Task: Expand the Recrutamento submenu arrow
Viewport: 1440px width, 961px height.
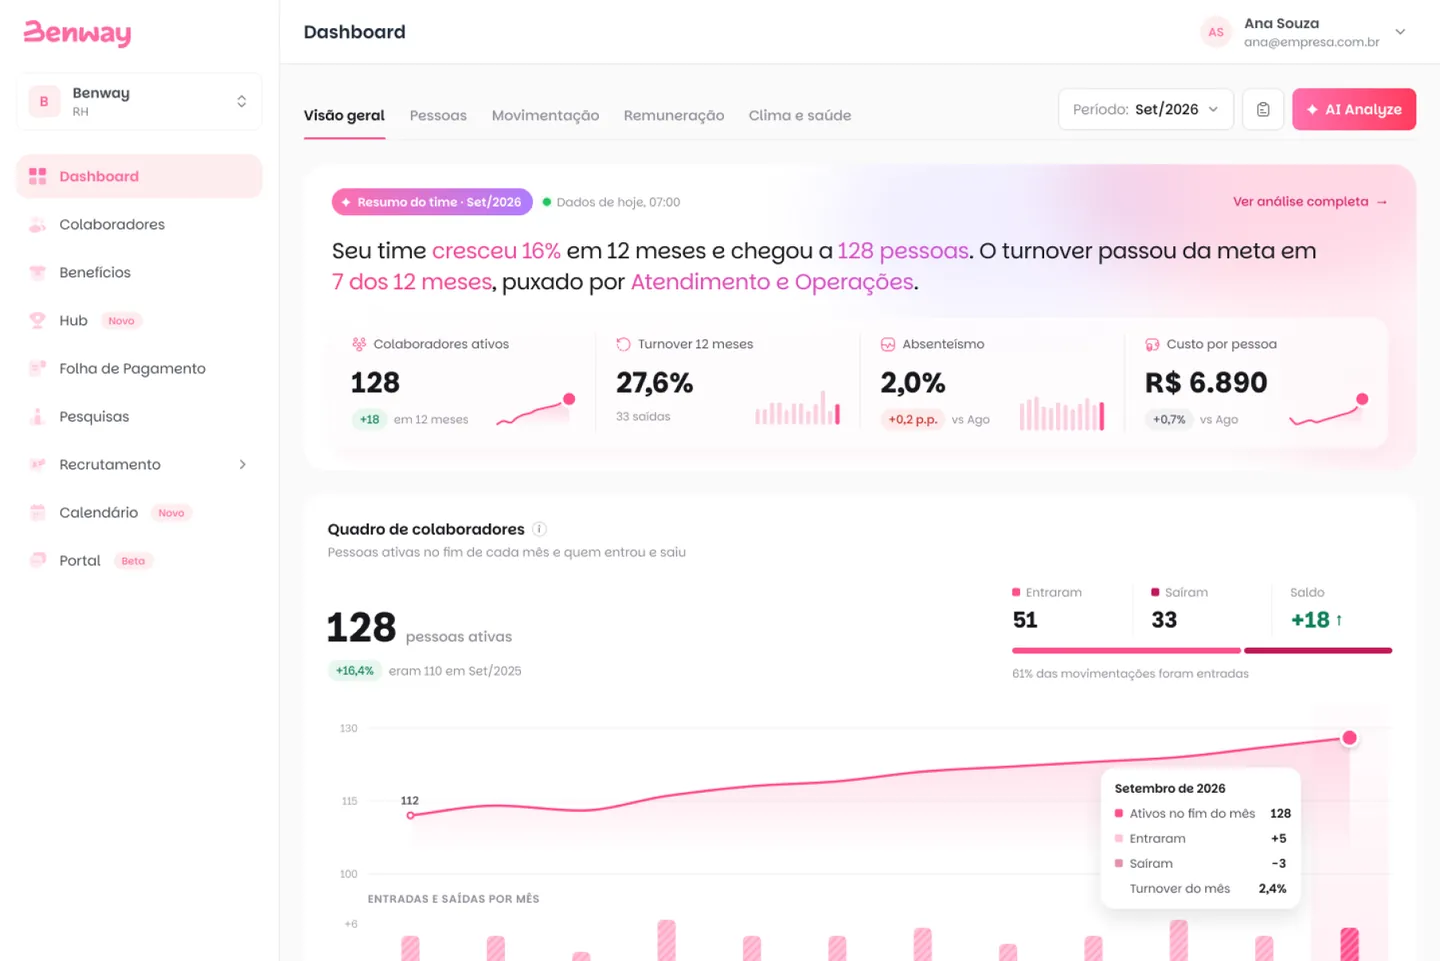Action: click(x=242, y=464)
